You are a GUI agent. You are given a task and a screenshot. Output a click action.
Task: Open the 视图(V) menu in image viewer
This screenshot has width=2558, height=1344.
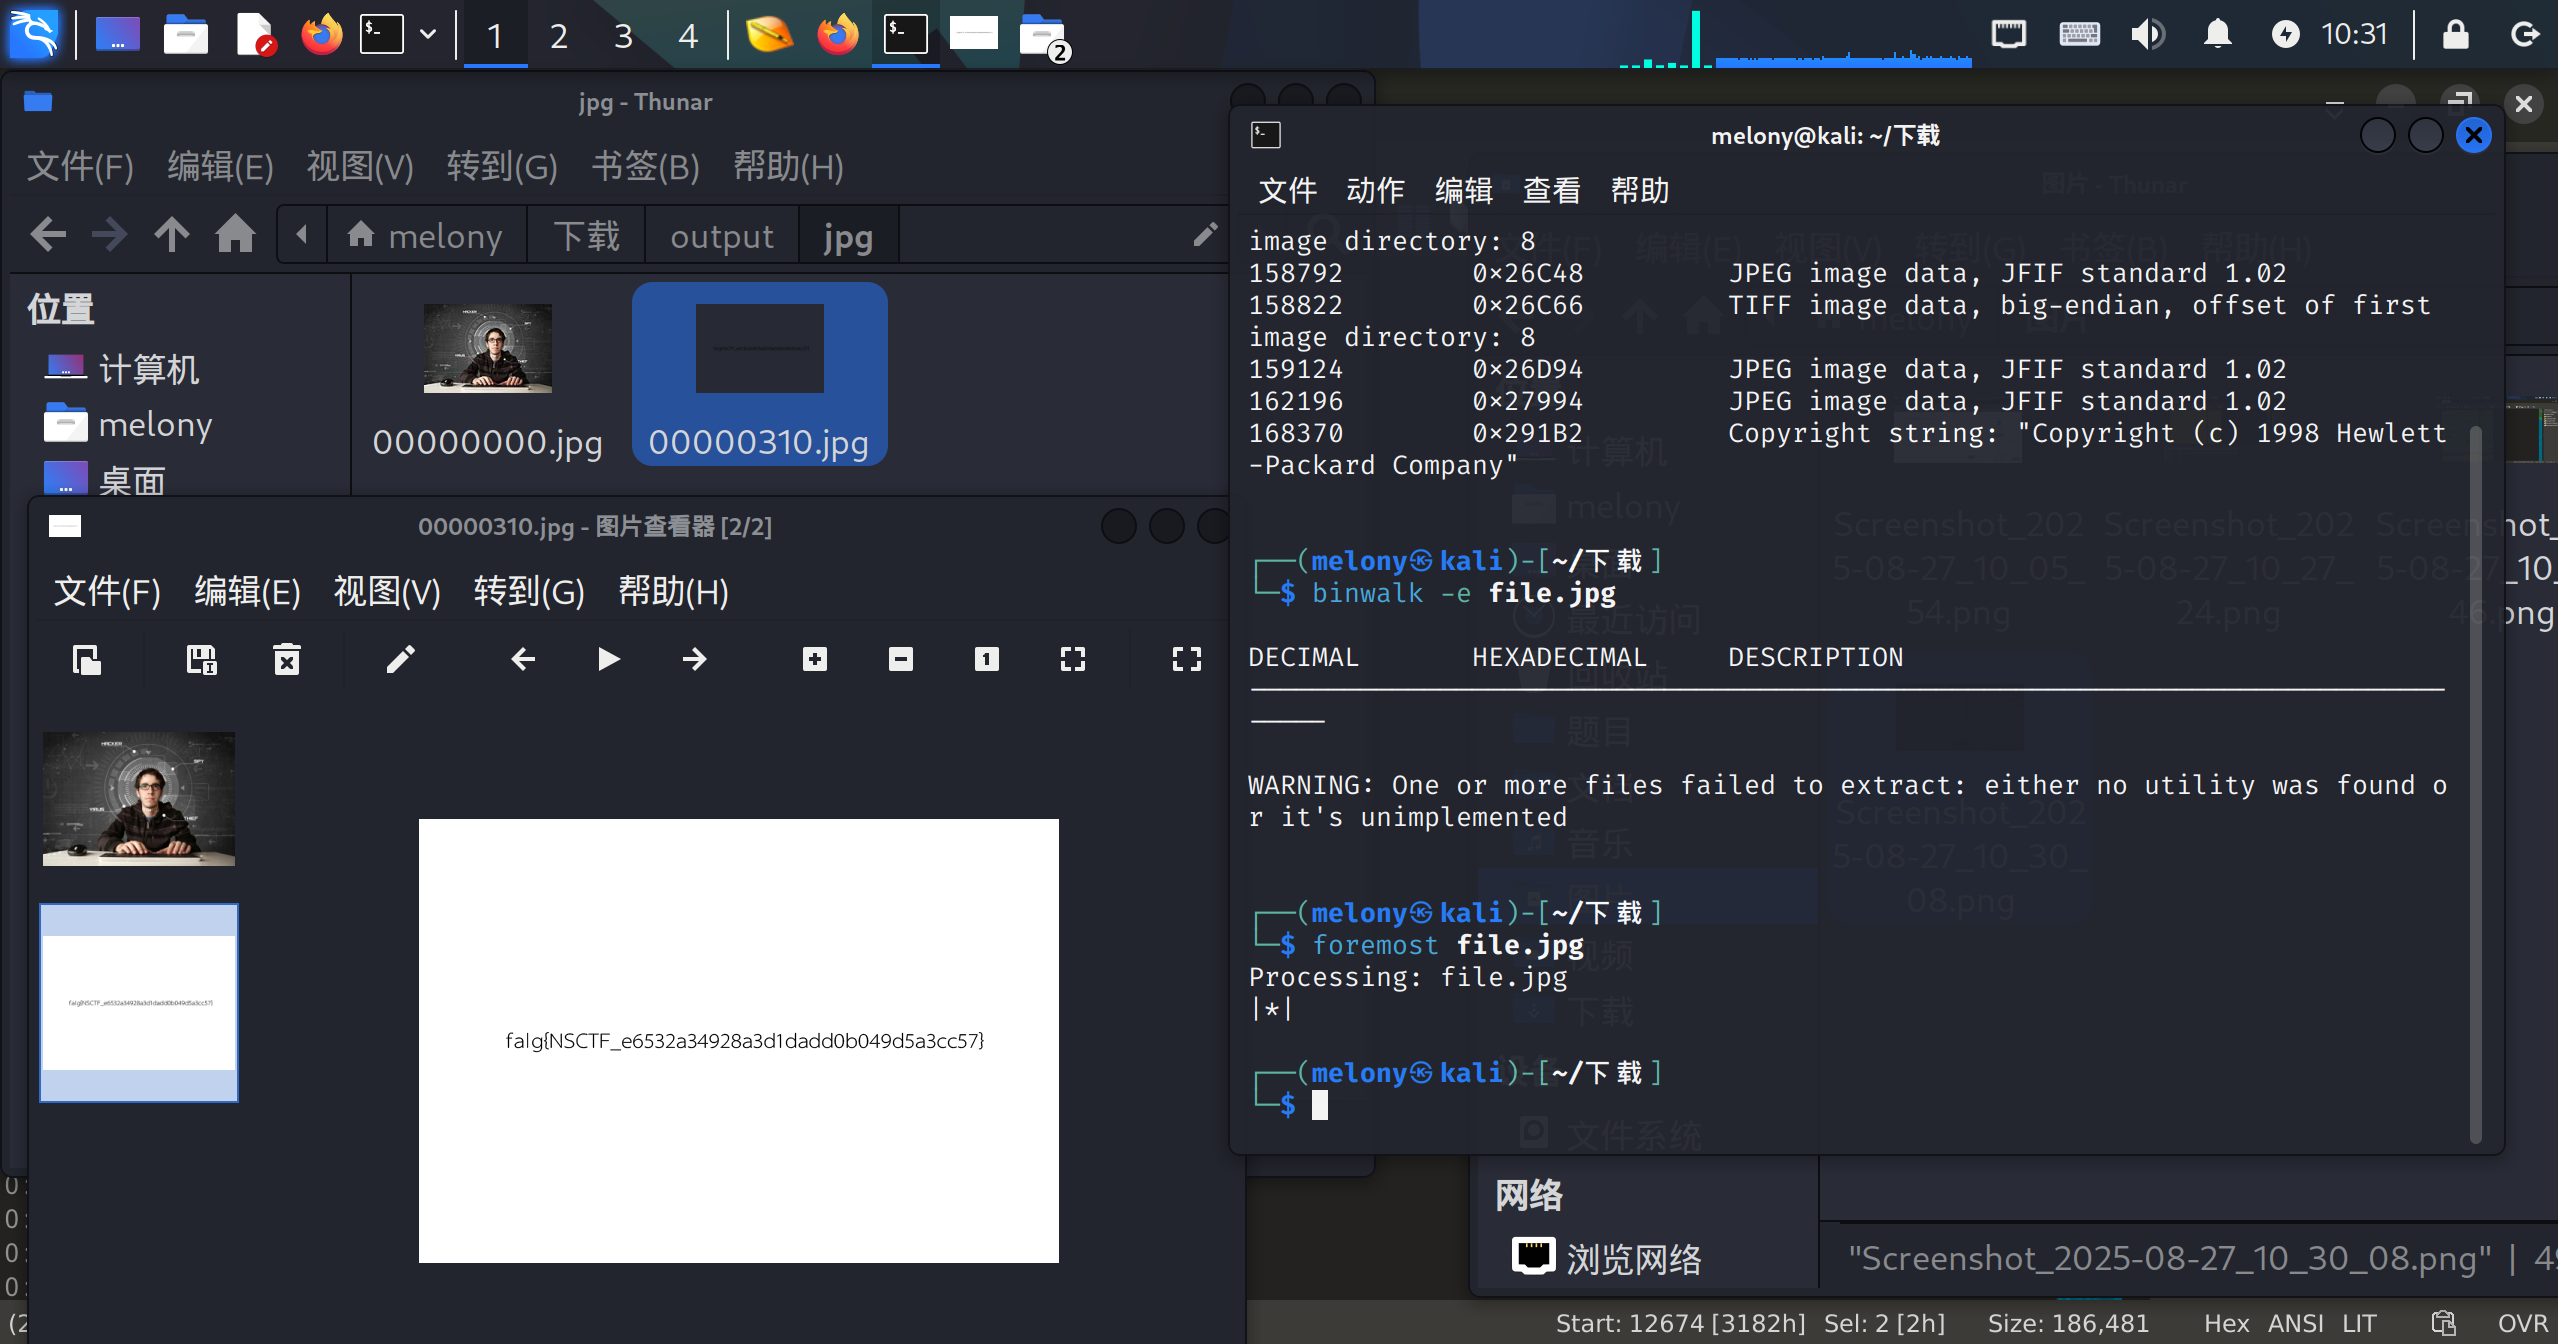(x=386, y=591)
